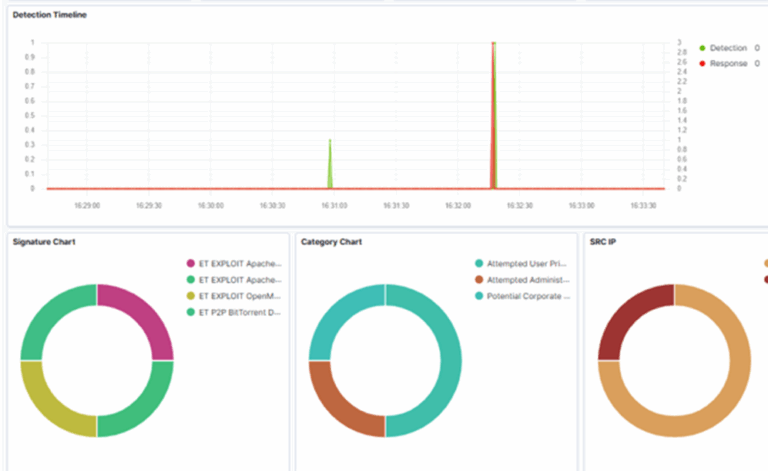Click the green Detection legend dot
The width and height of the screenshot is (768, 471).
tap(702, 48)
